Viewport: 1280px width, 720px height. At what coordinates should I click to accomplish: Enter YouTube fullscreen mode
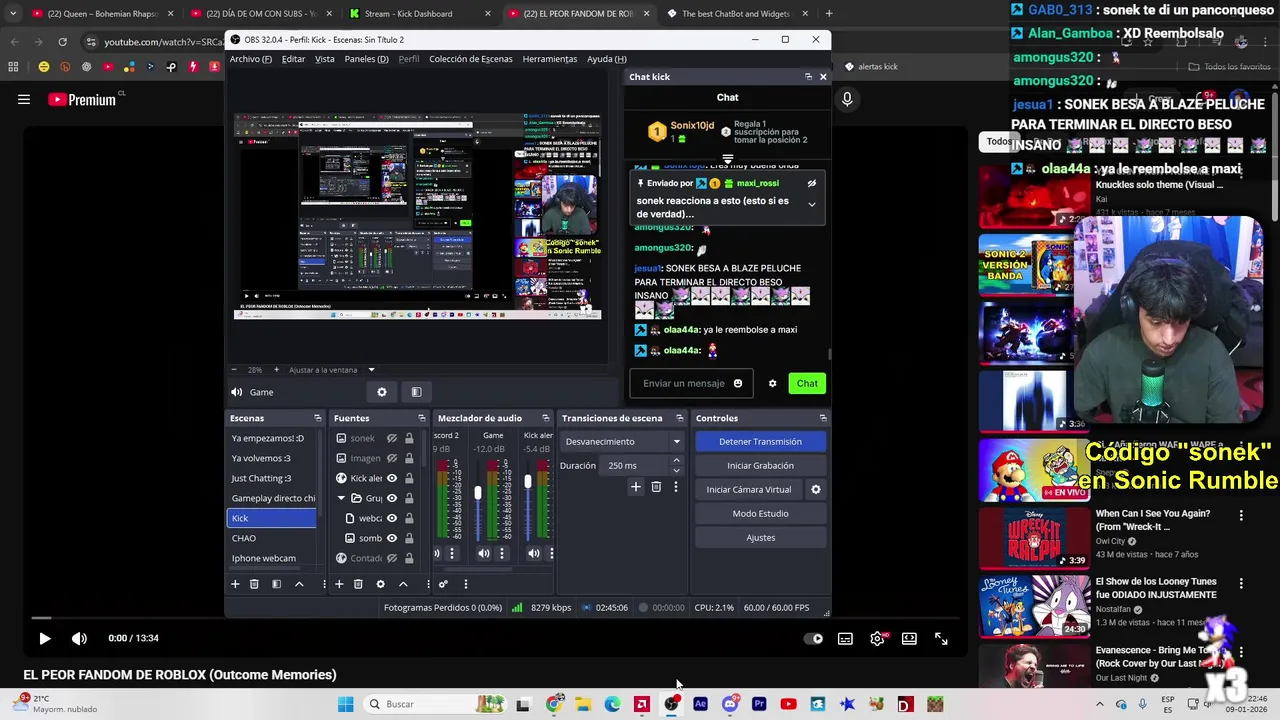[941, 638]
